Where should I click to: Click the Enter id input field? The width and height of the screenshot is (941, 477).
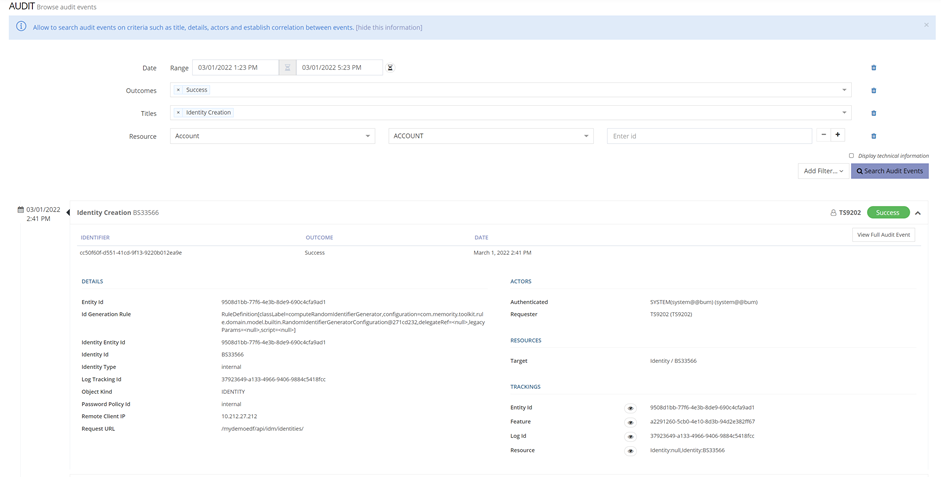pyautogui.click(x=708, y=136)
